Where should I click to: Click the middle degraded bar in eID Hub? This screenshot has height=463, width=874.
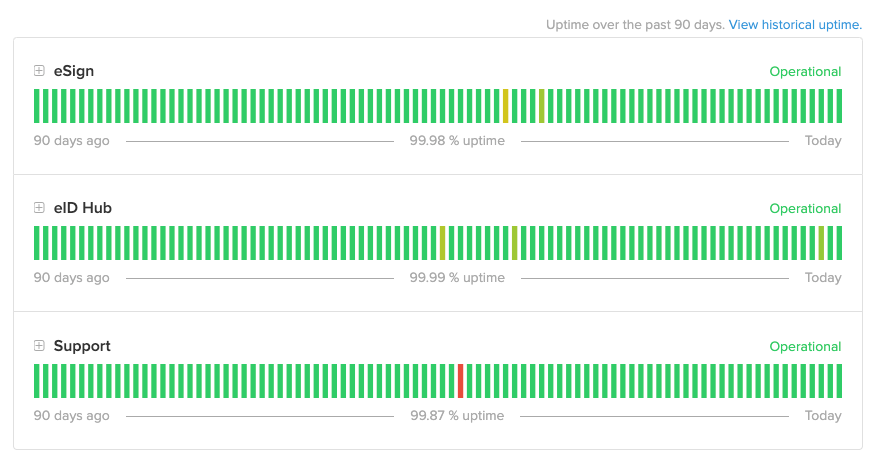click(x=514, y=243)
